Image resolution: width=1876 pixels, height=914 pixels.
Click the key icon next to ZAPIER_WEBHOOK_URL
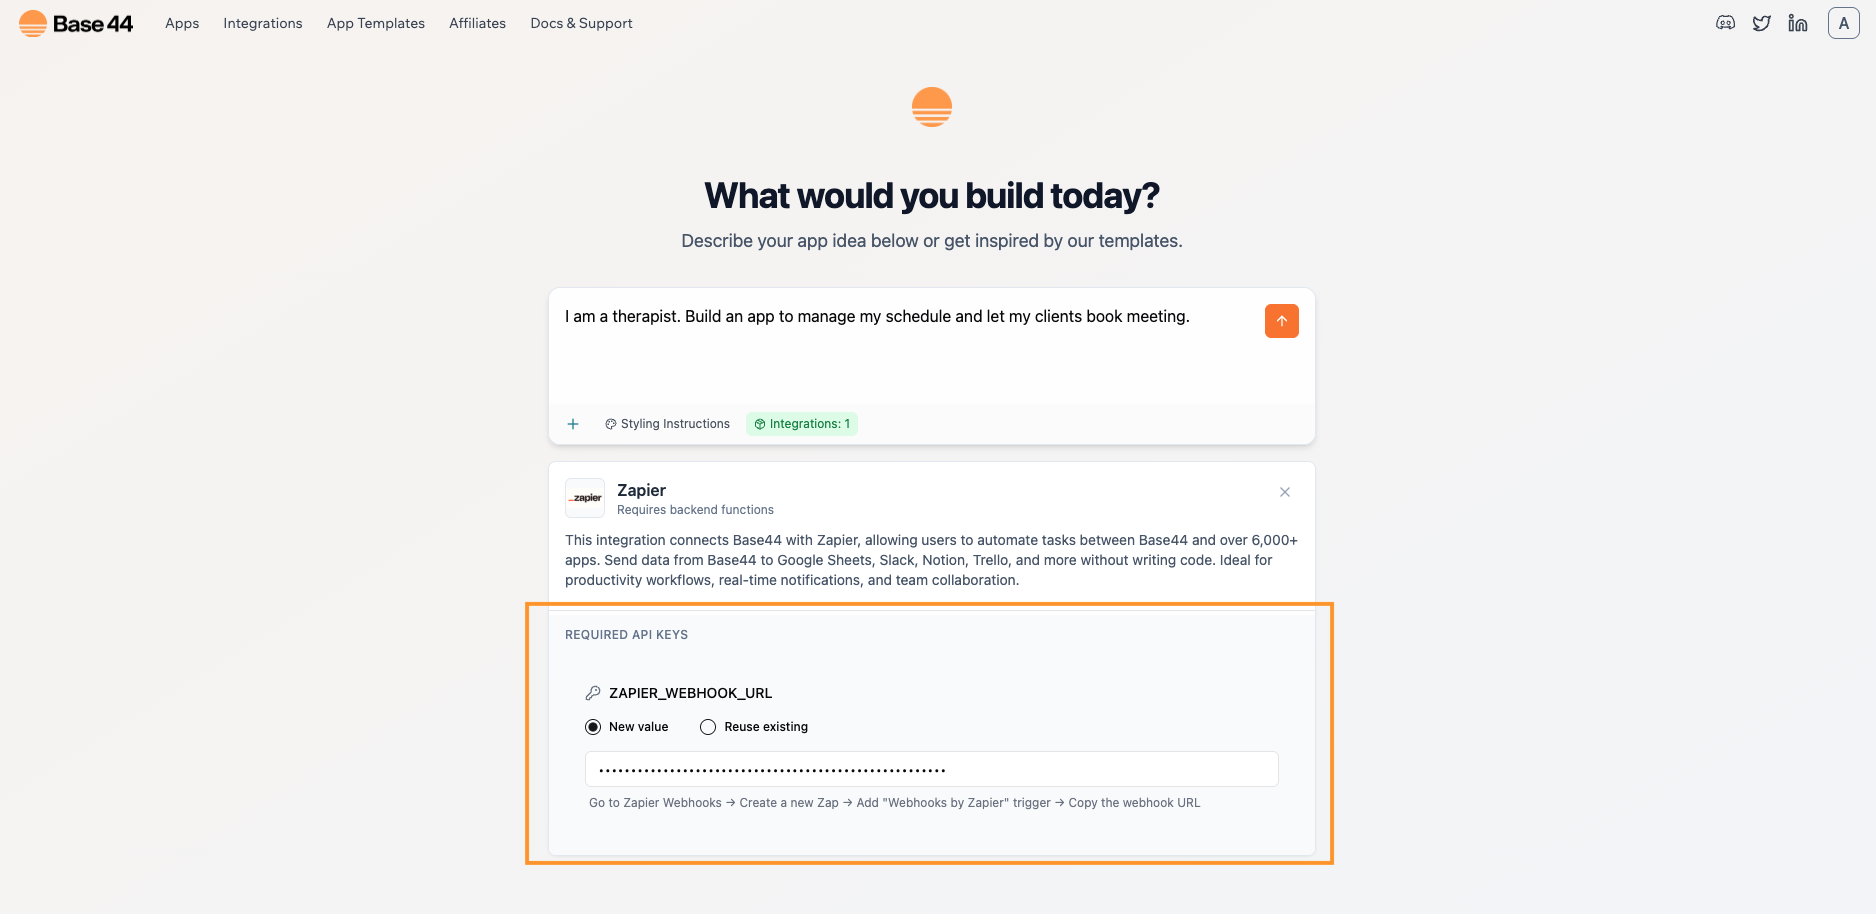[x=593, y=692]
